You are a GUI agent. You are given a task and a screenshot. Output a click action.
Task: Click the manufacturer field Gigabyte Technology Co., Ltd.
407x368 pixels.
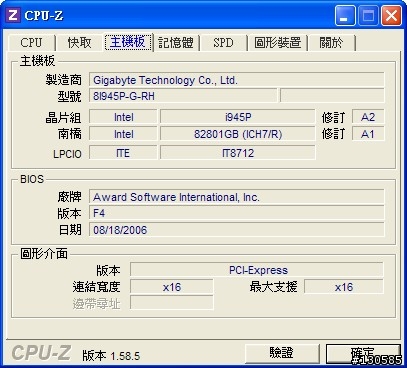click(237, 80)
